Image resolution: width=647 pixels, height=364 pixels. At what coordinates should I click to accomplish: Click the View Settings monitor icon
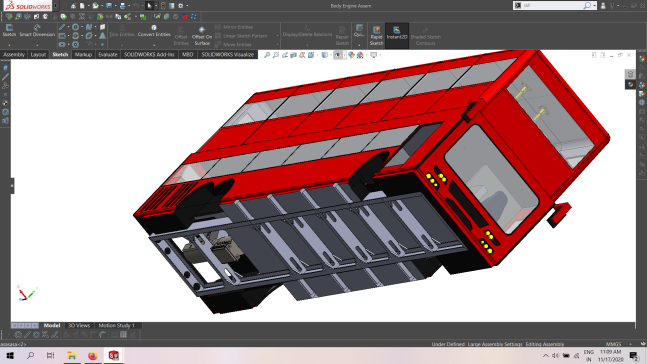373,55
